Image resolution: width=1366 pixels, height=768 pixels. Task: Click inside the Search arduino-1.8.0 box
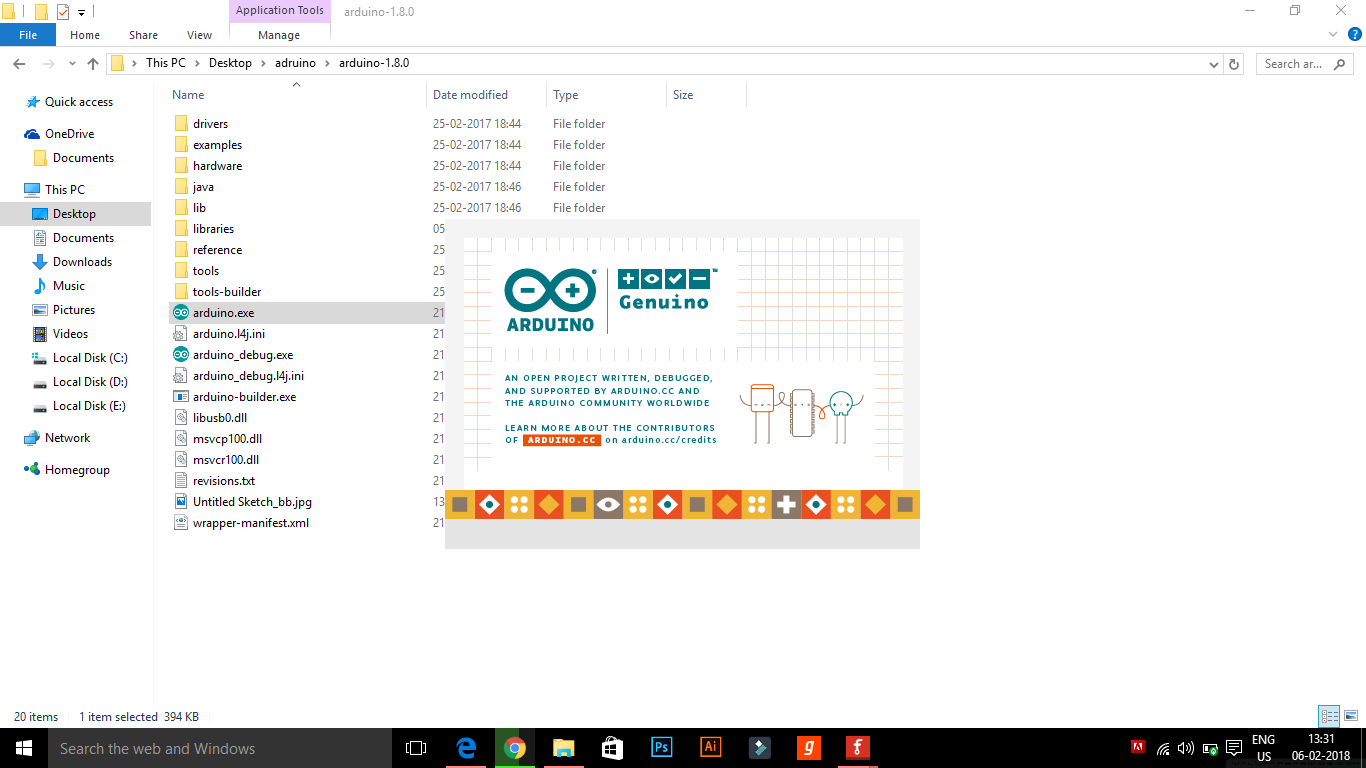click(x=1295, y=63)
